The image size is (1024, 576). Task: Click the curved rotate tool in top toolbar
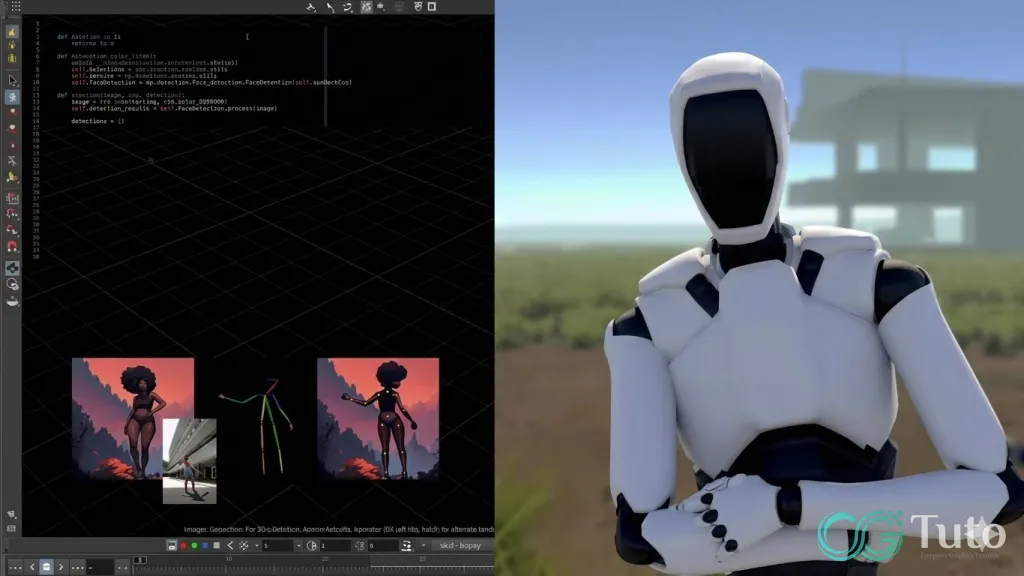(x=347, y=7)
